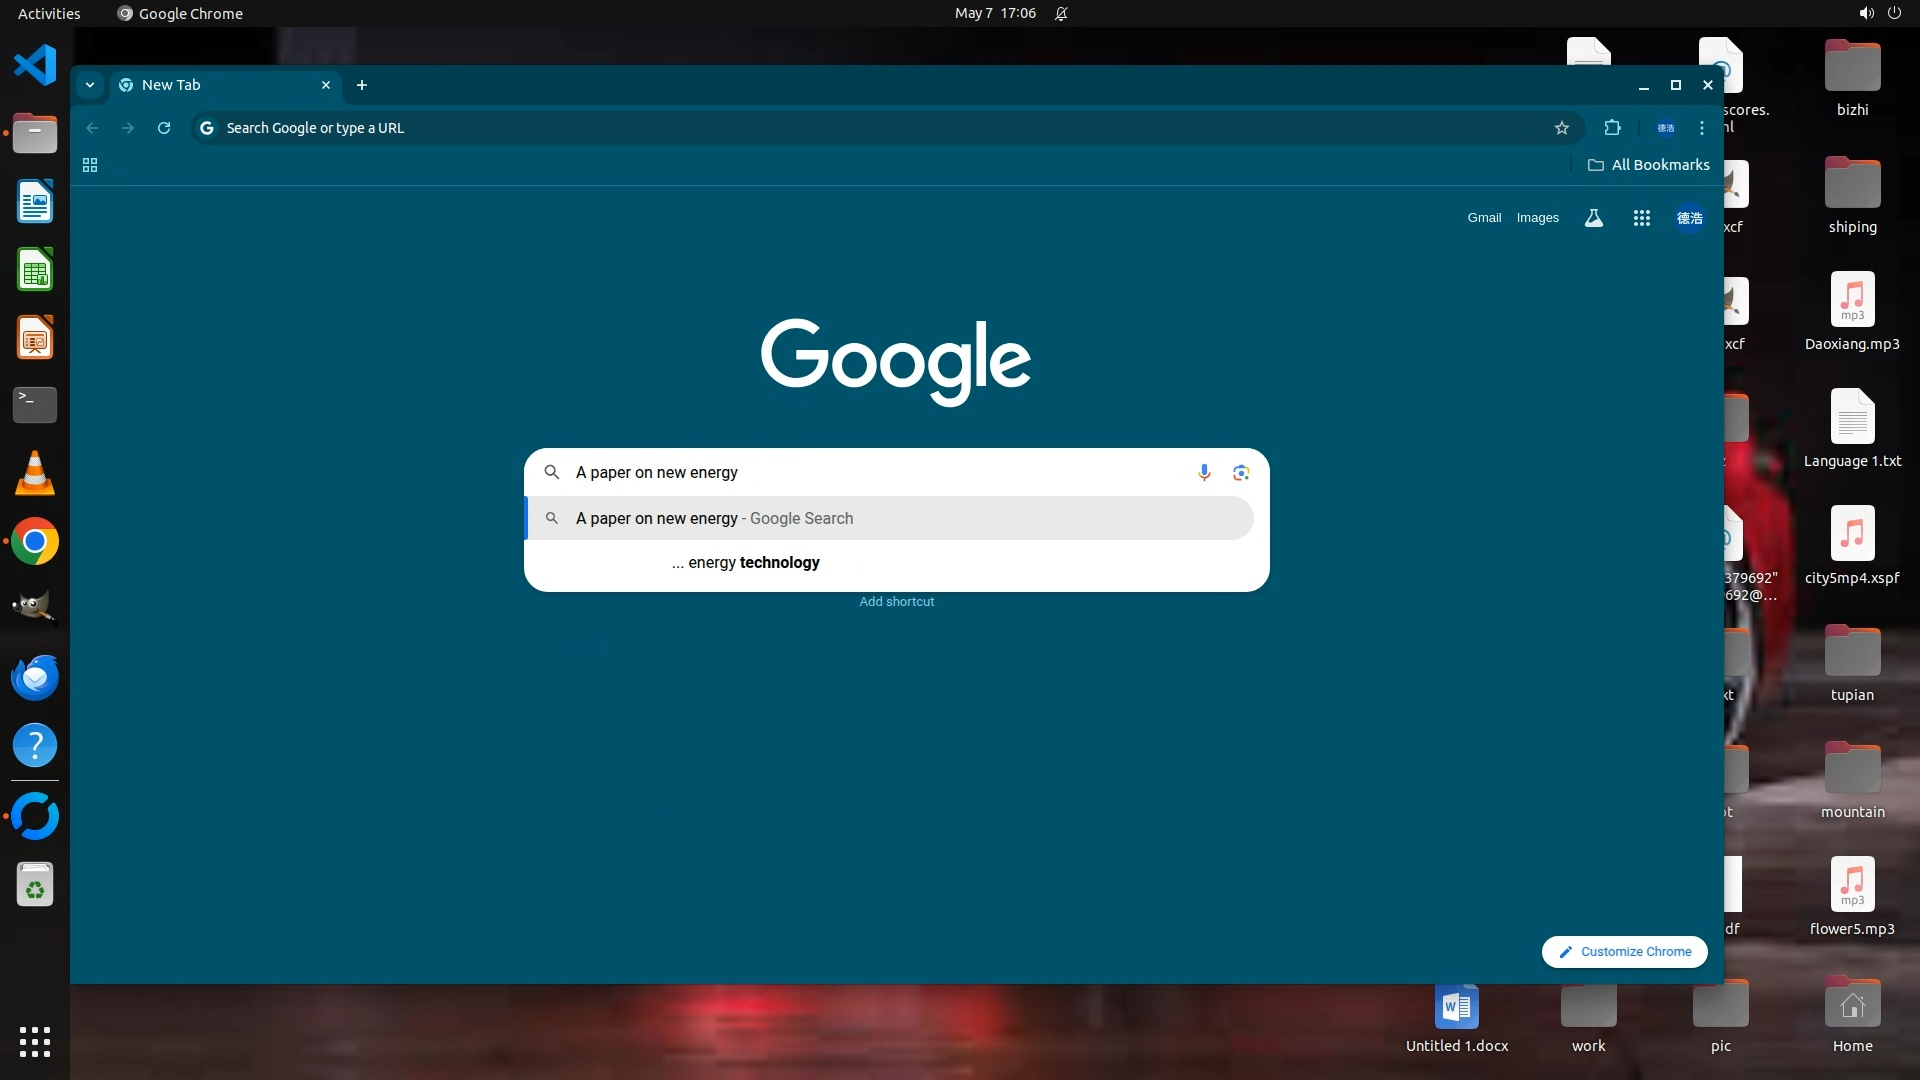Reload the current page
This screenshot has height=1080, width=1920.
[x=164, y=128]
